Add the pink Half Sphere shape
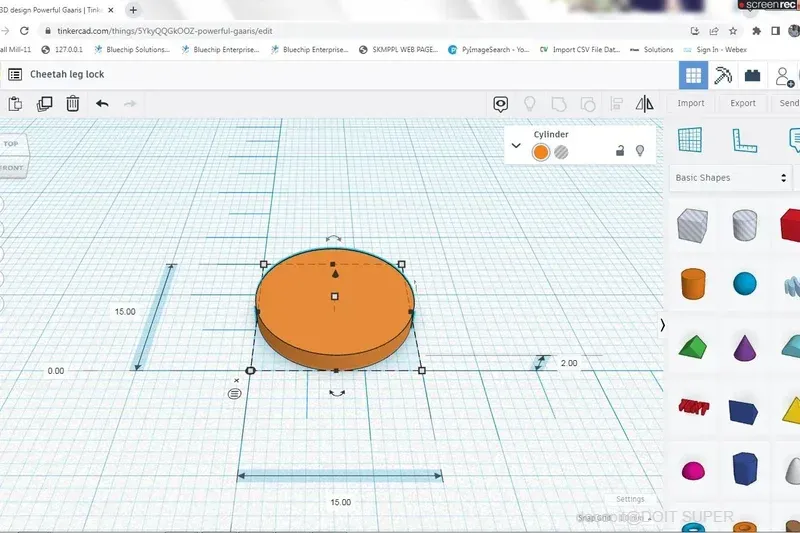800x533 pixels. click(x=693, y=471)
